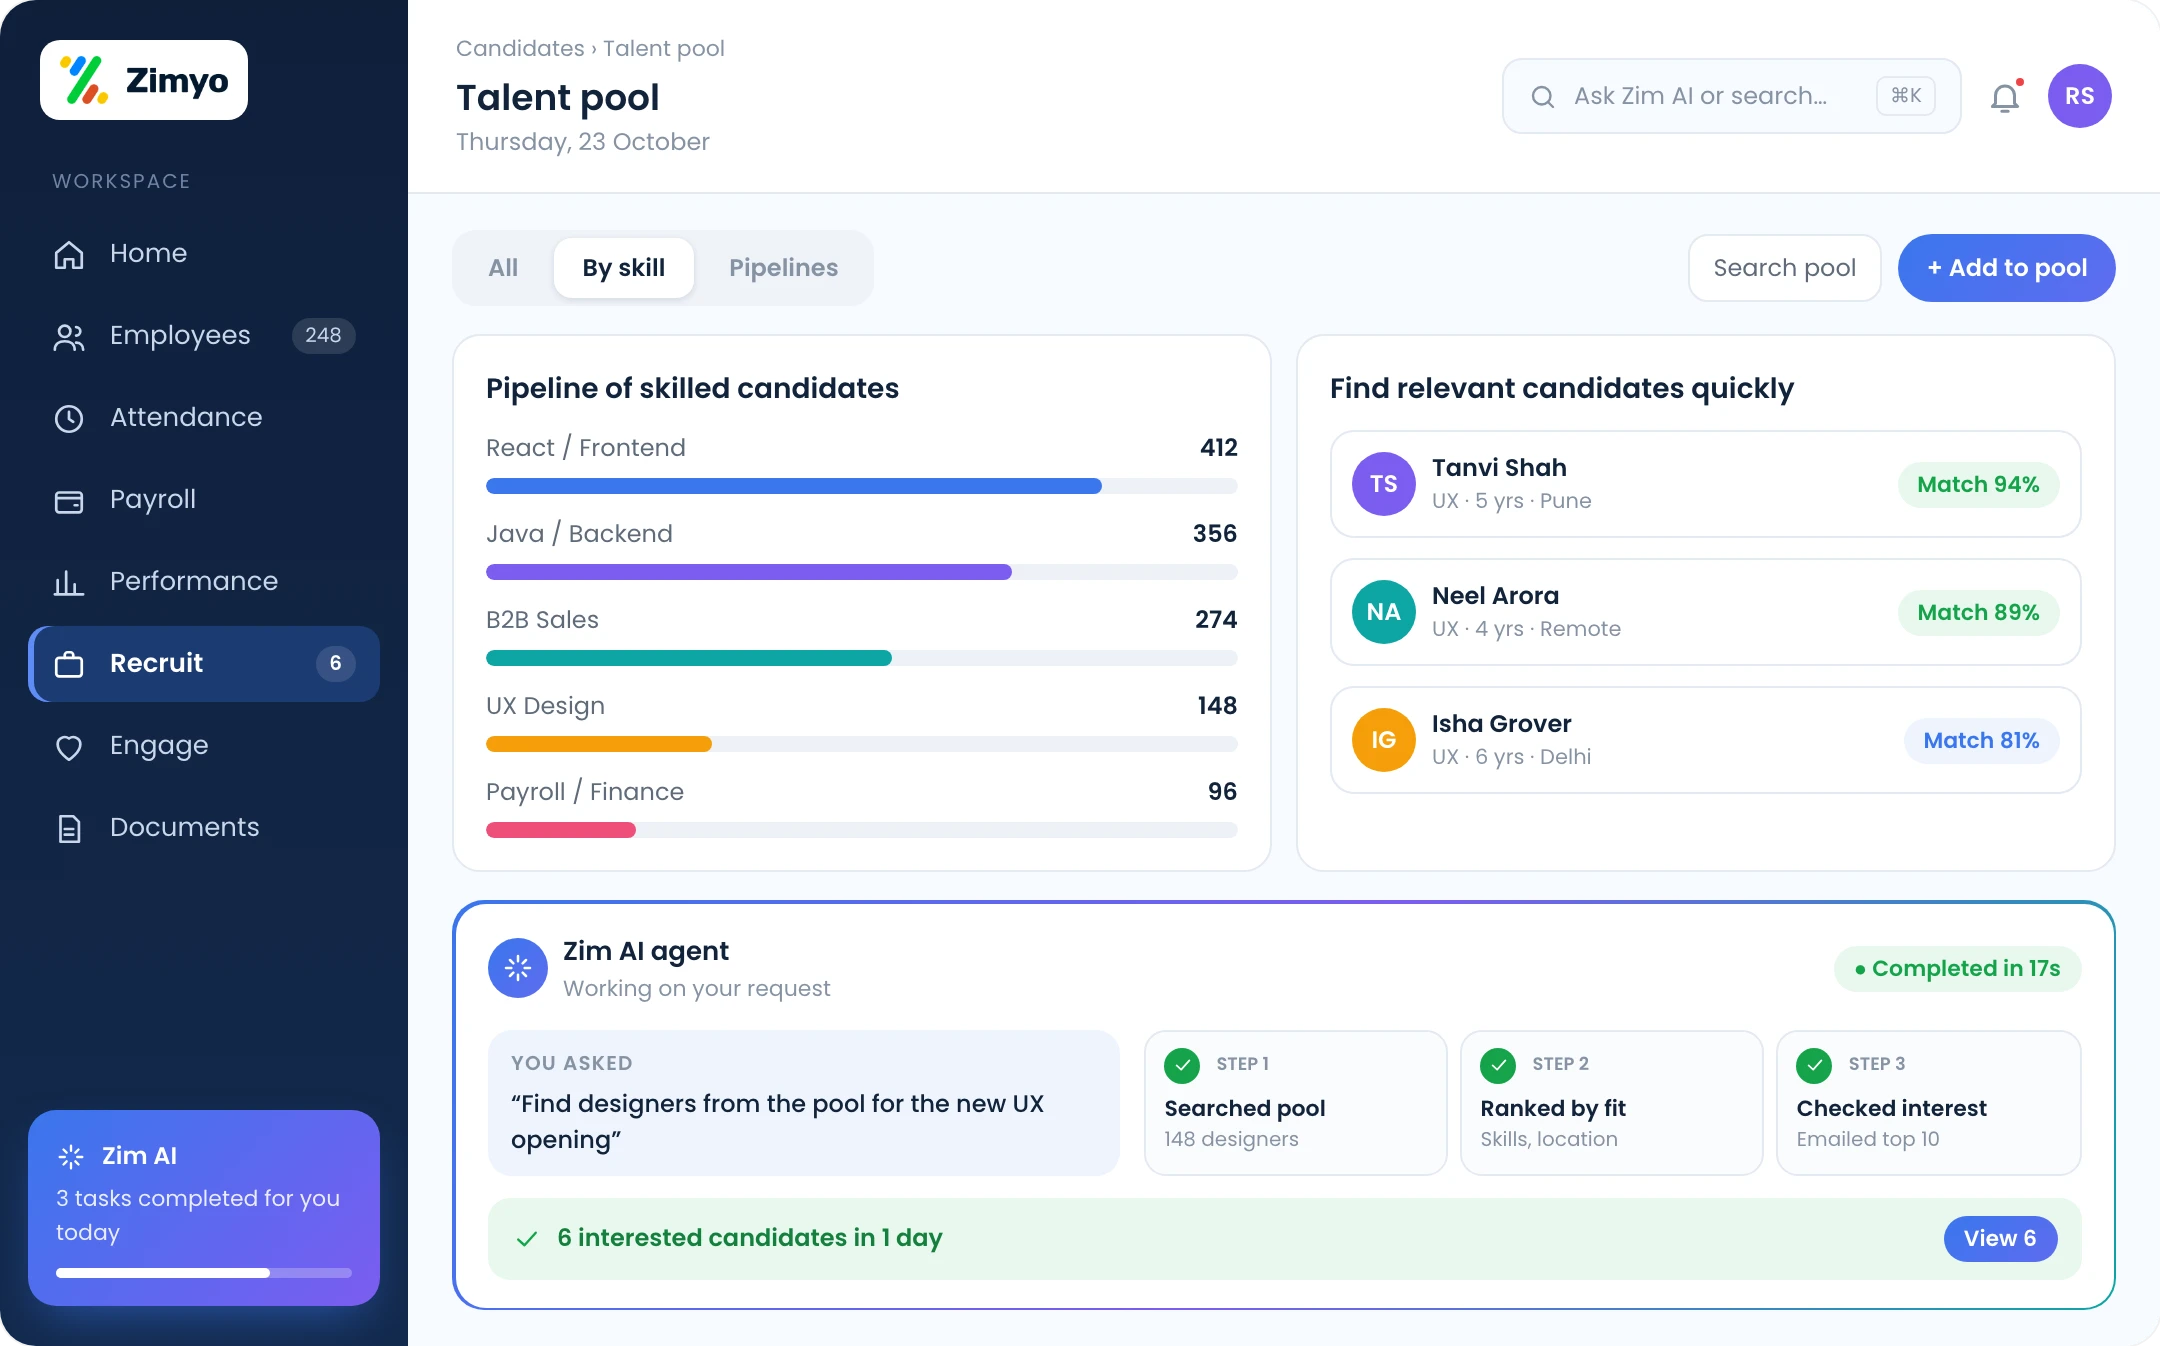Click the Engage heart icon
2160x1346 pixels.
pyautogui.click(x=69, y=747)
